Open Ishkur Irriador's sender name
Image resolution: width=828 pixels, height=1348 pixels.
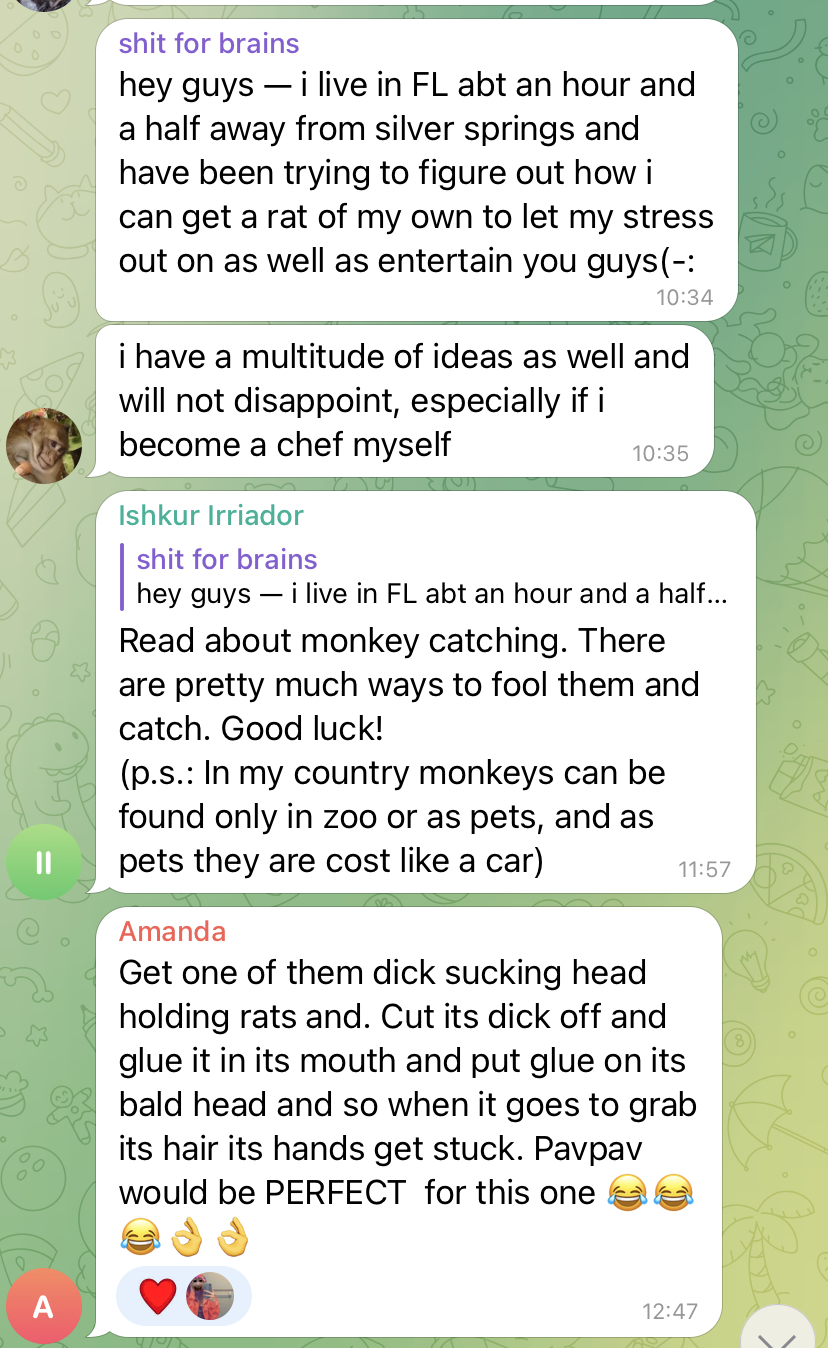tap(211, 516)
